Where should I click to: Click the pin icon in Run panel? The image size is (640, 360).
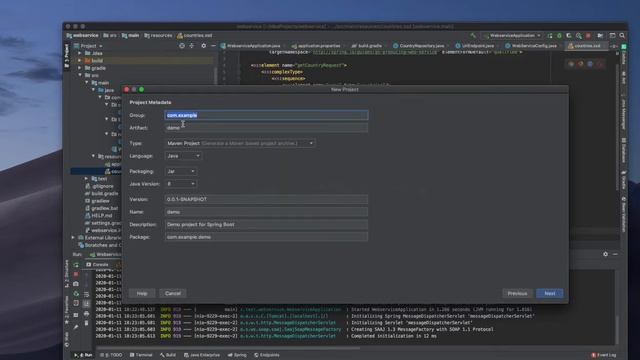76,327
